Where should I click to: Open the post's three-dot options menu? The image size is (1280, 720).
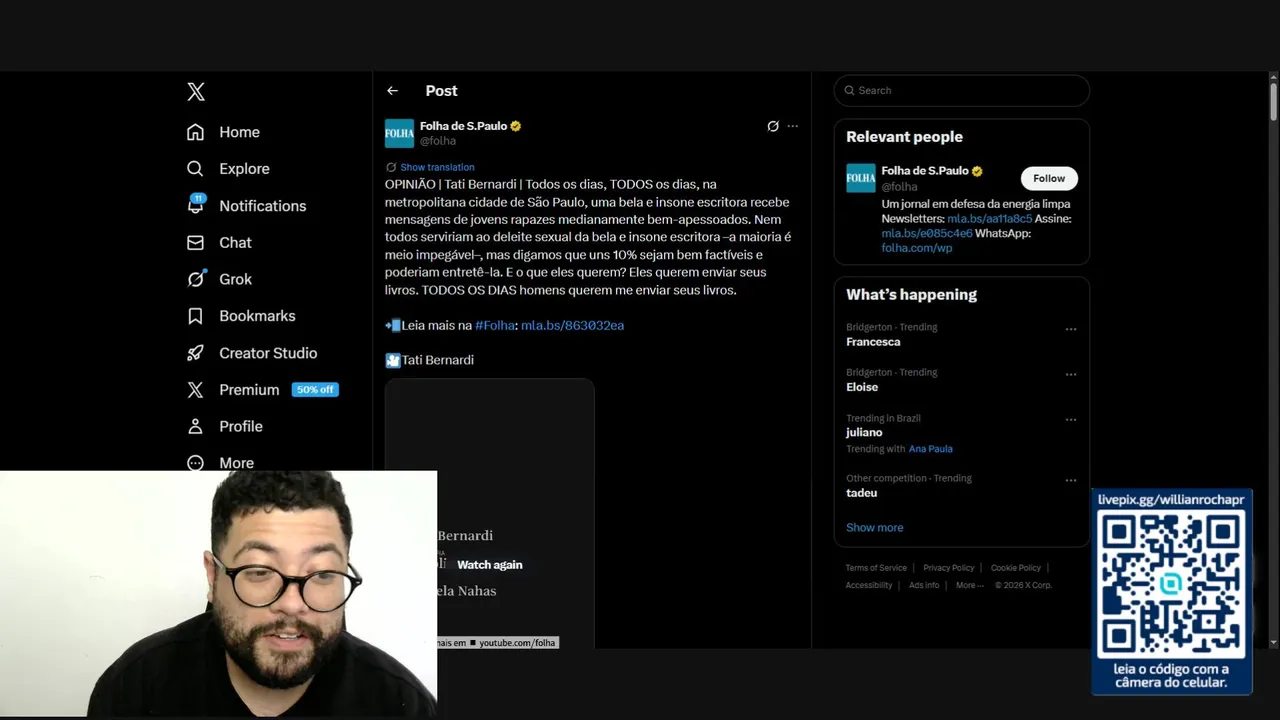pos(793,126)
